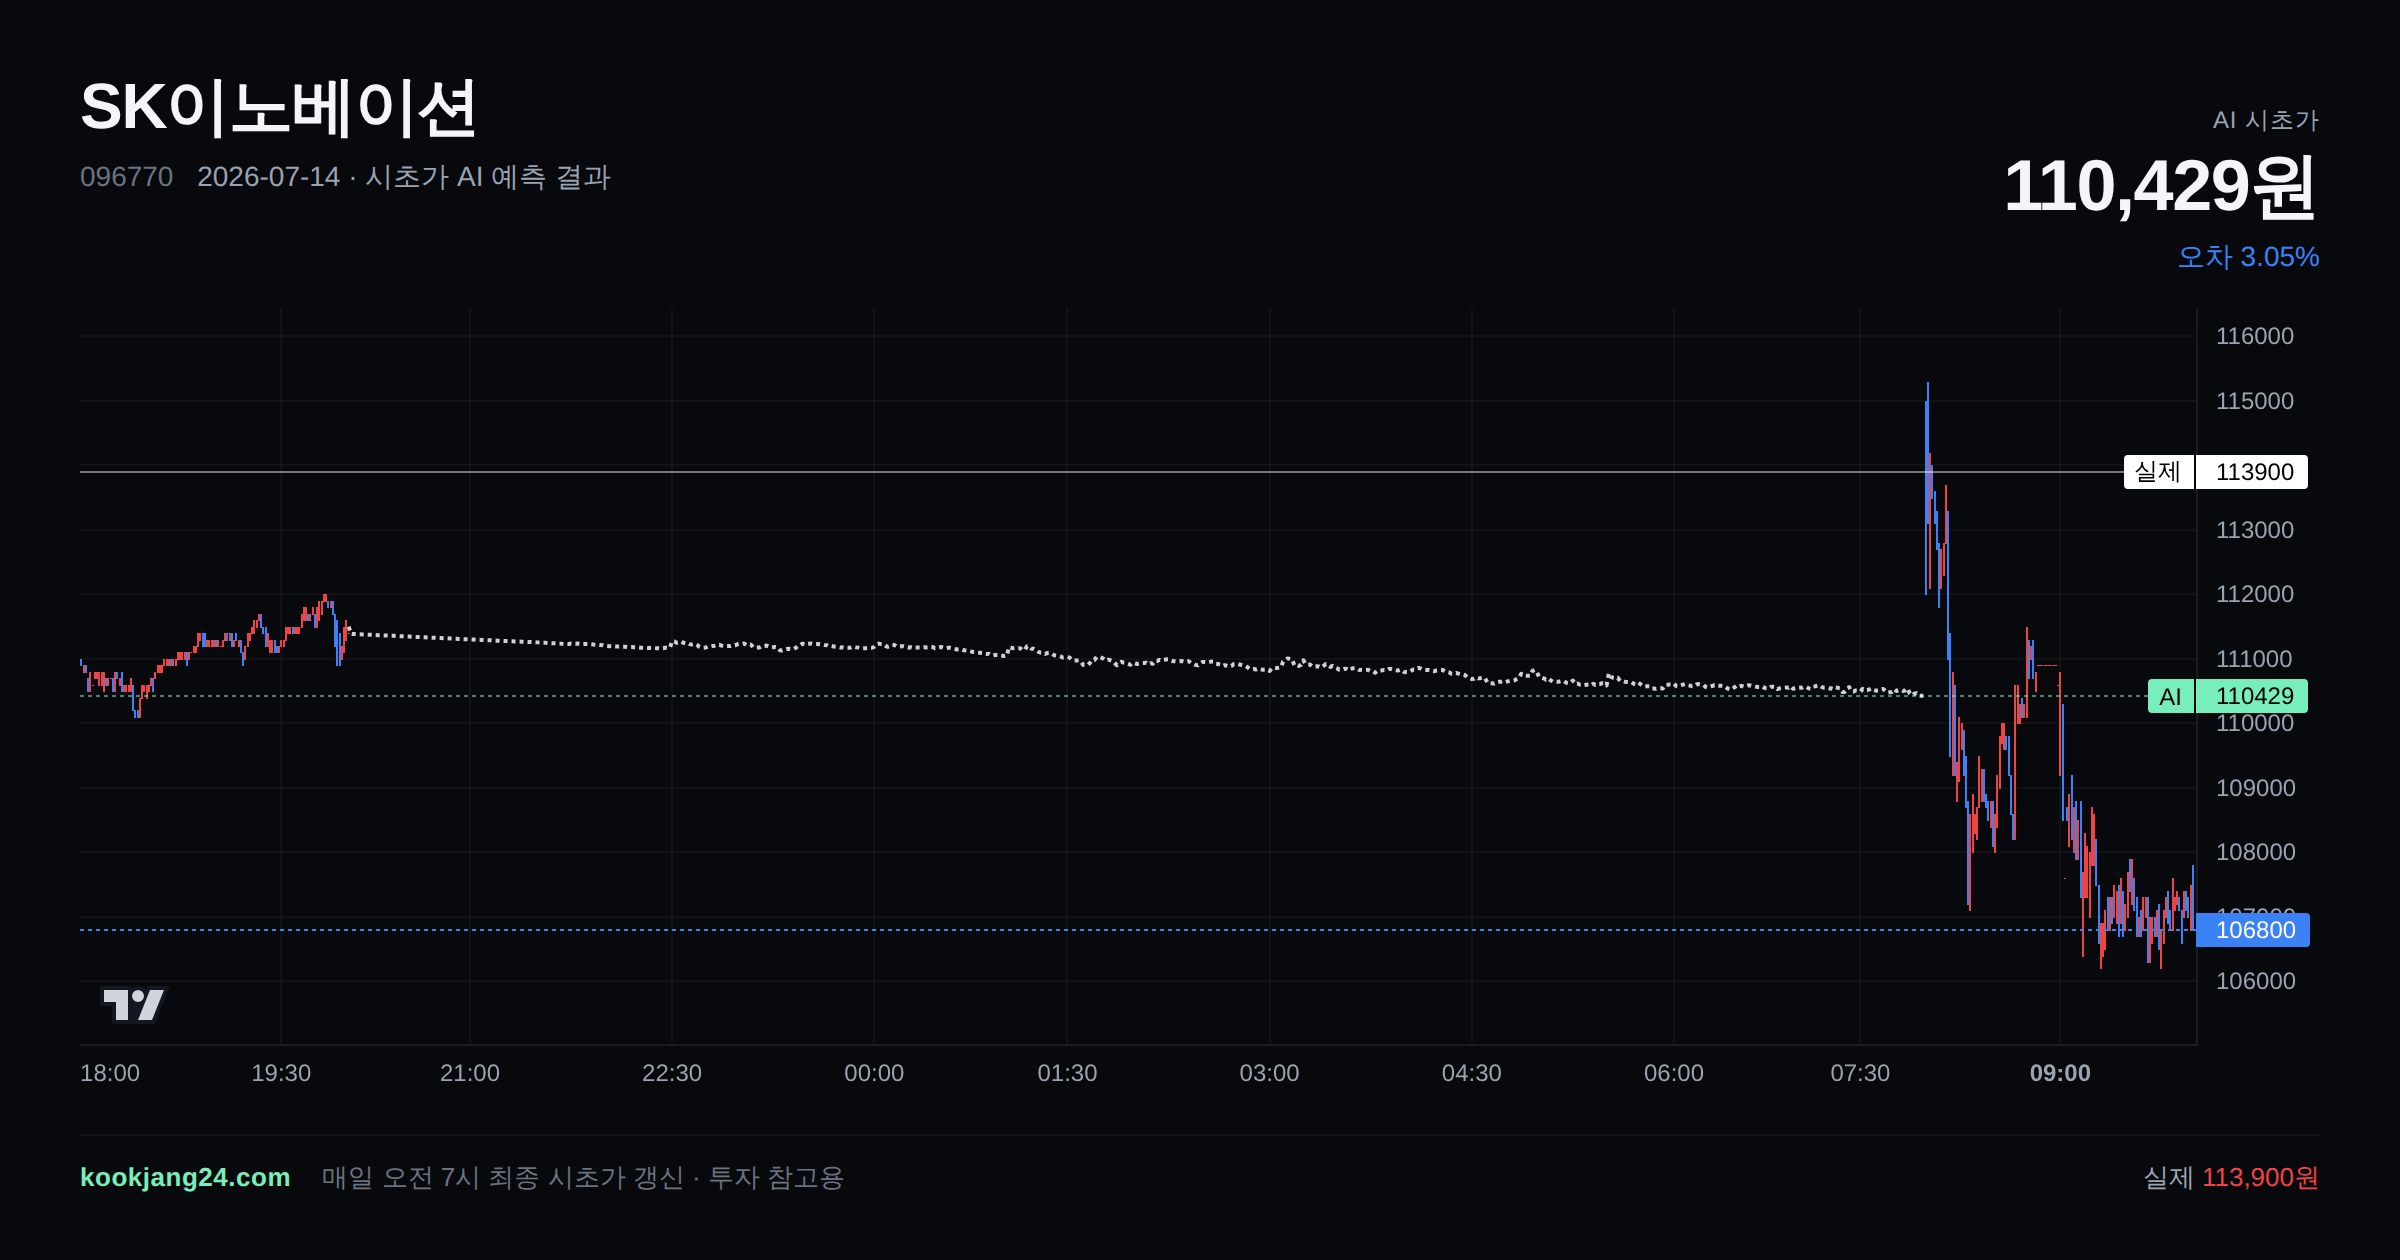Click the TradingView logo icon
The height and width of the screenshot is (1260, 2400).
coord(134,1004)
